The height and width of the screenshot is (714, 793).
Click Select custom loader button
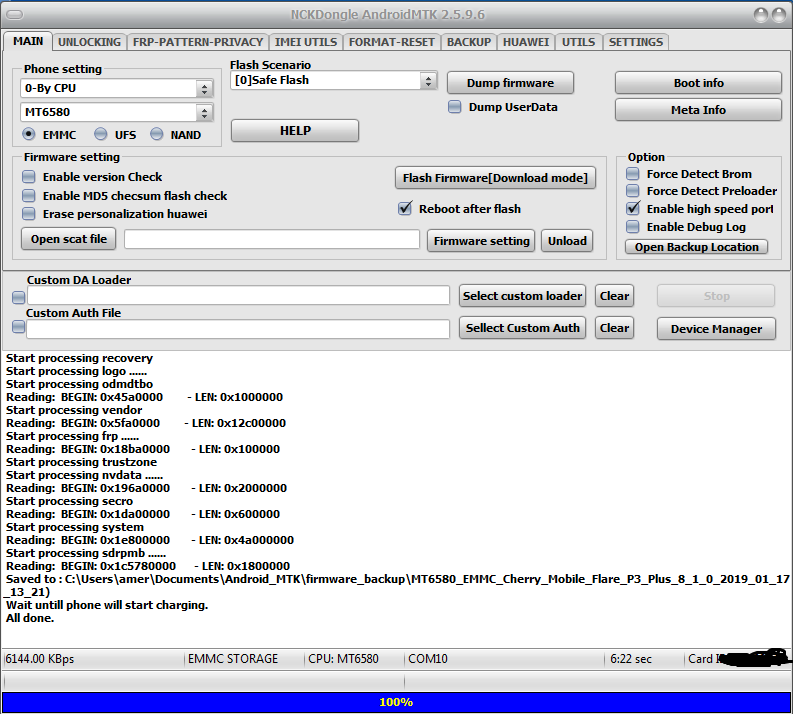click(522, 296)
